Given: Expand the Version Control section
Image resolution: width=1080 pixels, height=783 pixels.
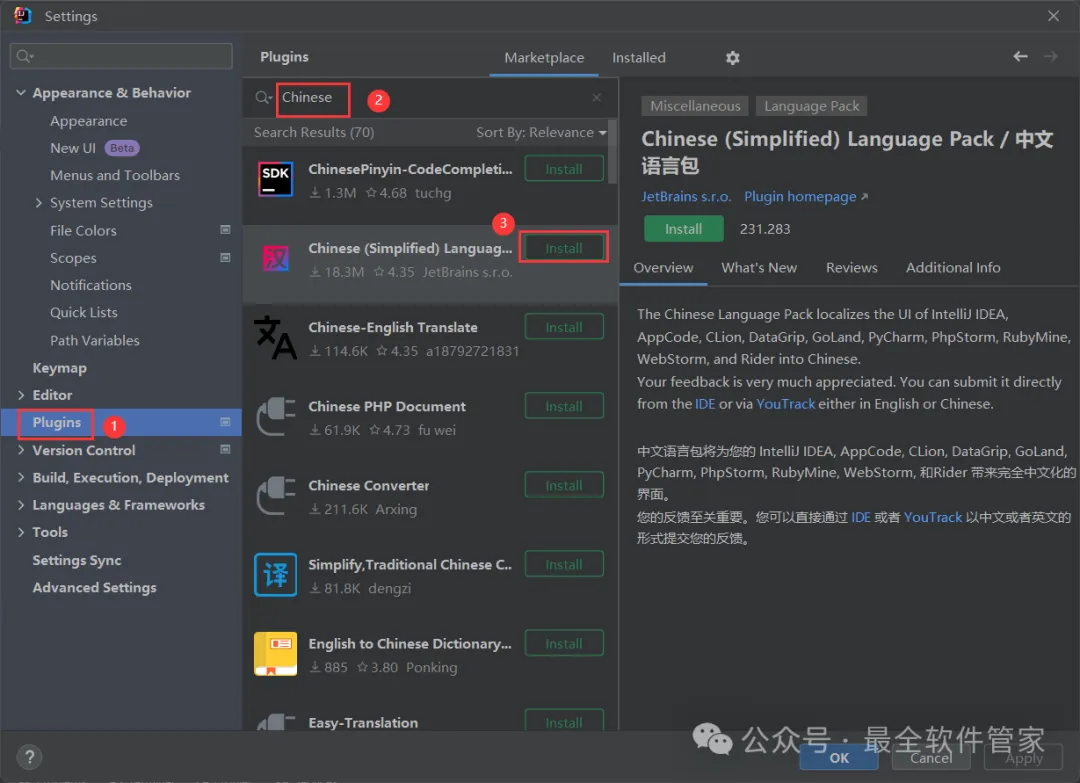Looking at the screenshot, I should 21,450.
